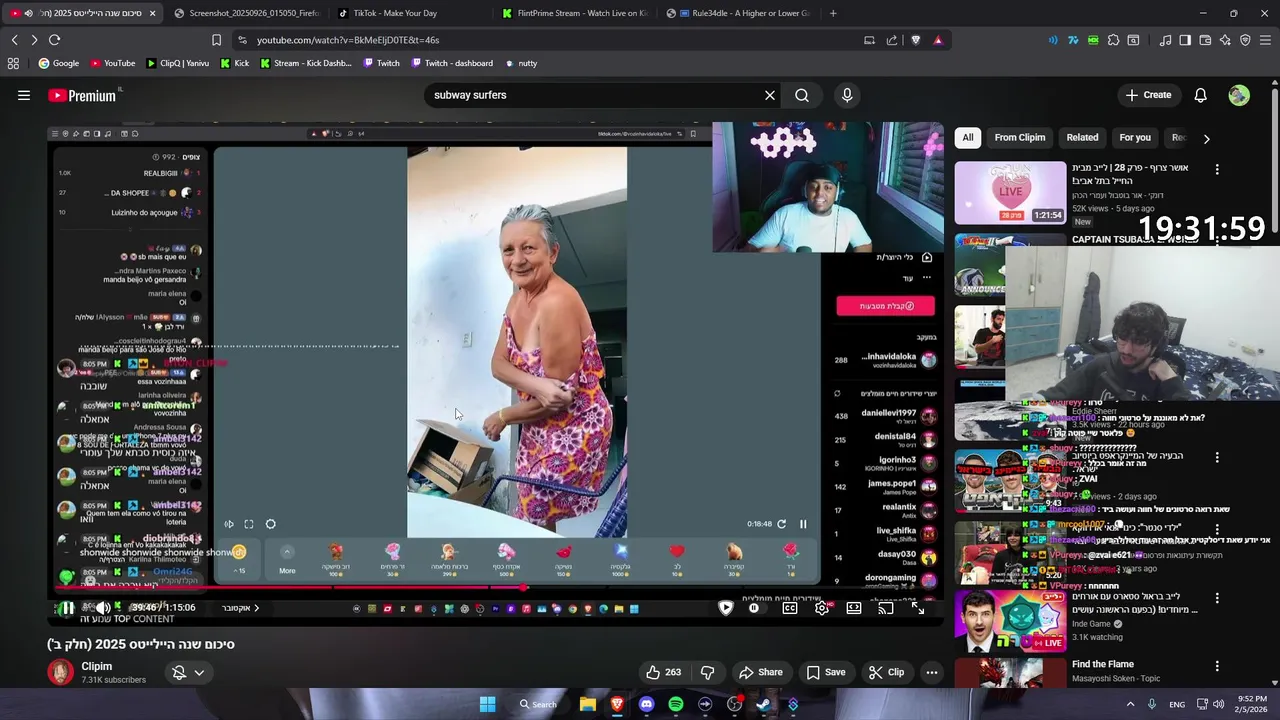Mute the video using the volume icon
The image size is (1280, 720).
click(x=103, y=608)
